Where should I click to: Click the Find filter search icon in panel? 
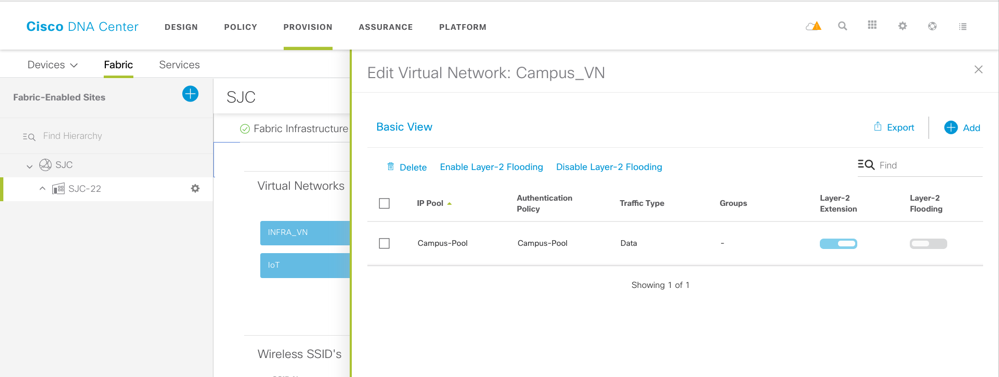[x=866, y=164]
